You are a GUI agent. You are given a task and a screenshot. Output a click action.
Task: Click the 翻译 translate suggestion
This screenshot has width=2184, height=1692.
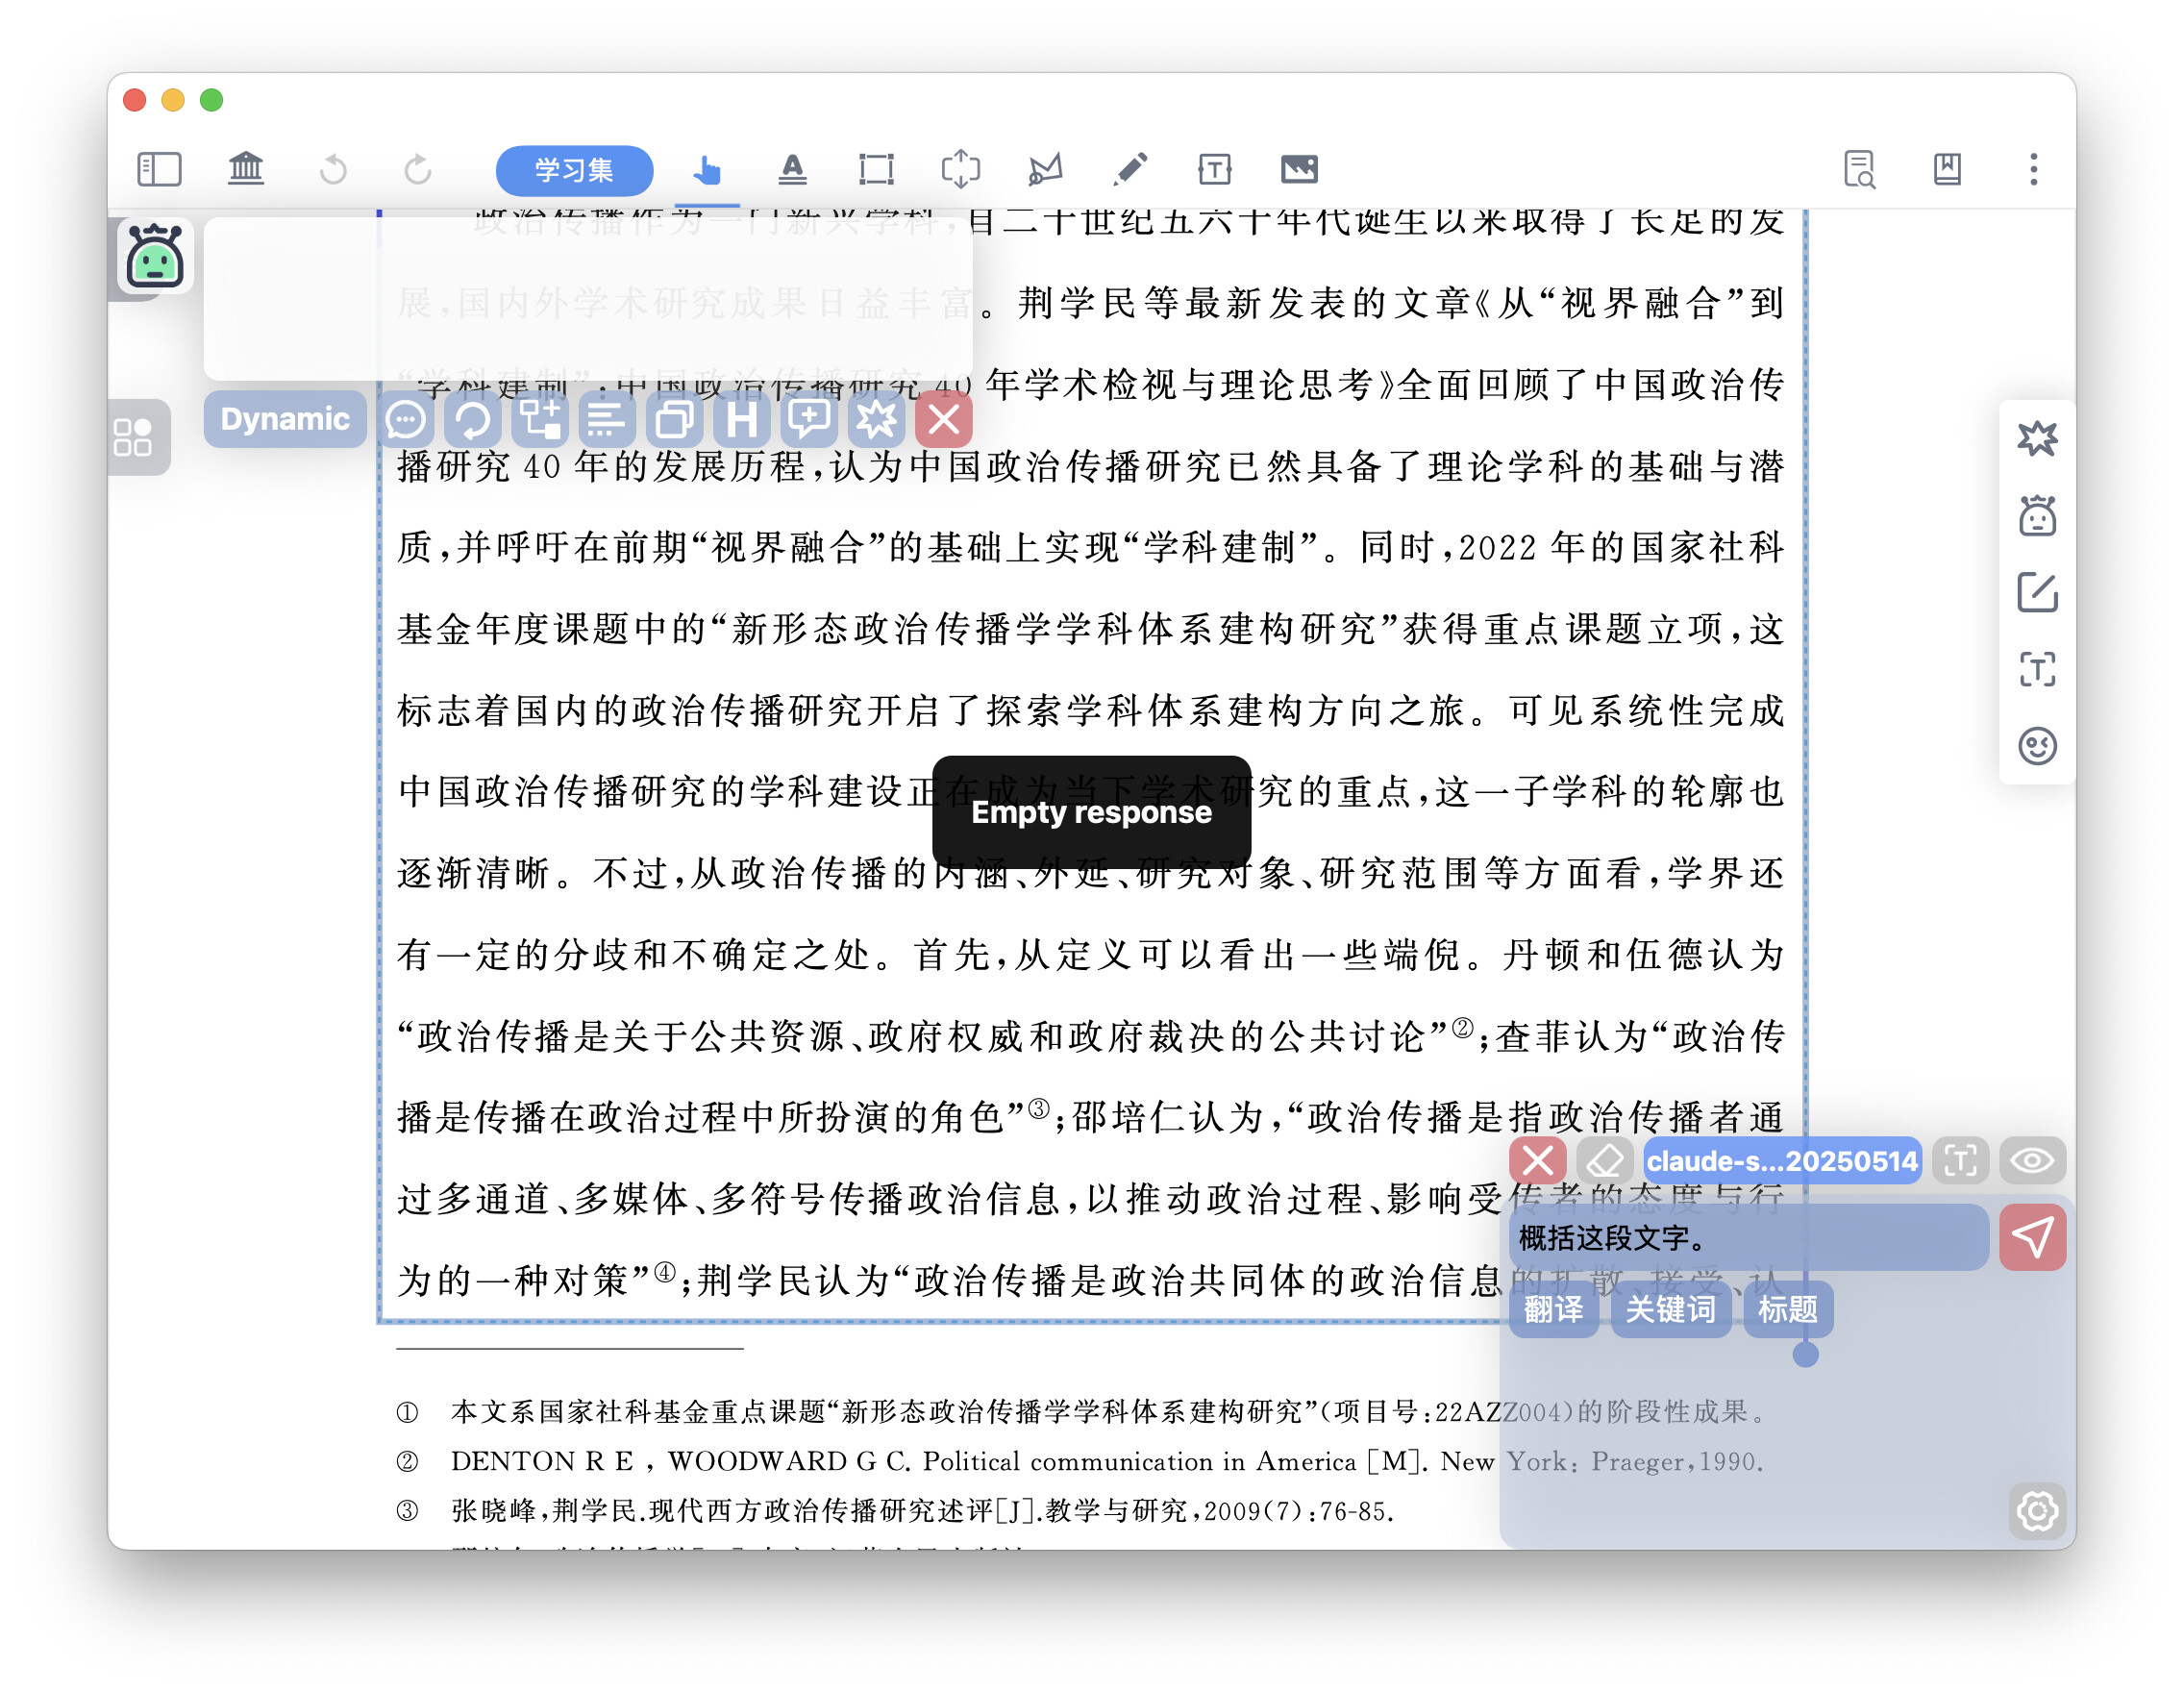(1553, 1309)
